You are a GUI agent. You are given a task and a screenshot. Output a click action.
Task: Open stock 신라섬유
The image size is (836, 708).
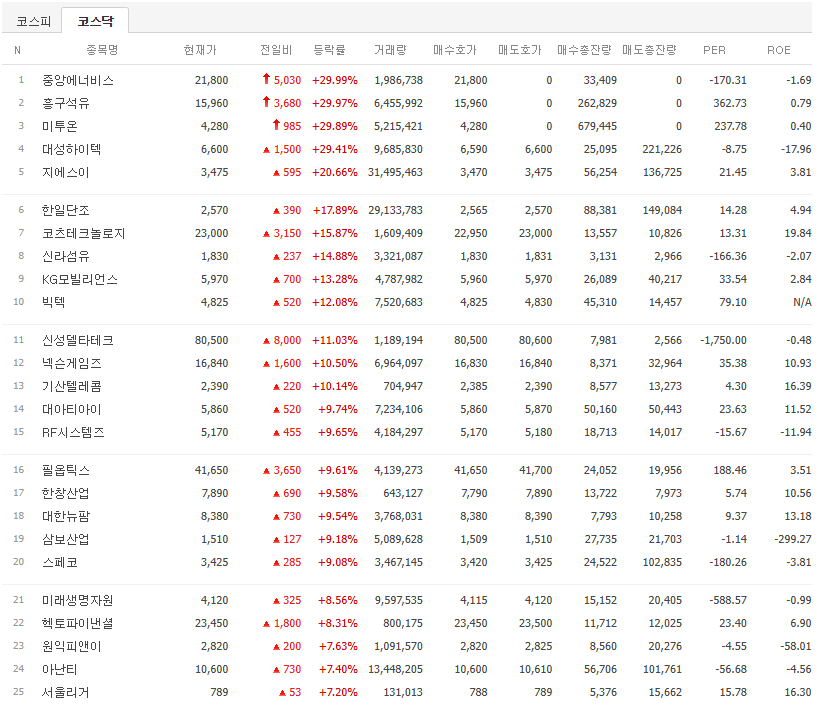(66, 256)
